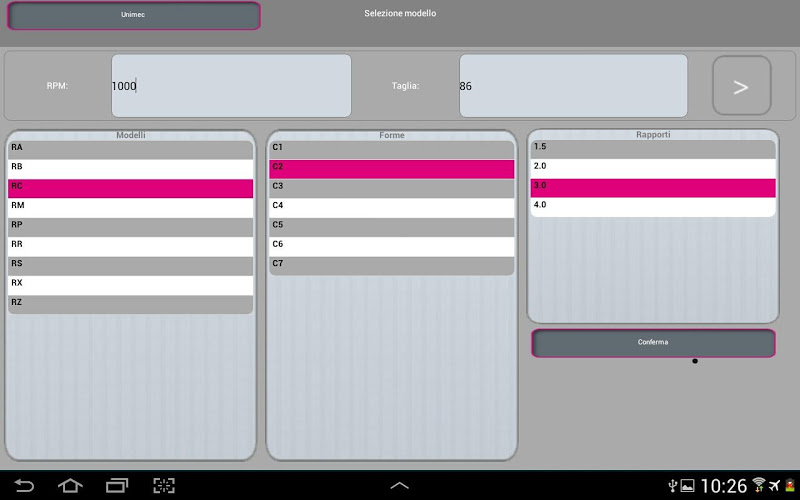Select model RM
The image size is (800, 500).
[x=131, y=208]
